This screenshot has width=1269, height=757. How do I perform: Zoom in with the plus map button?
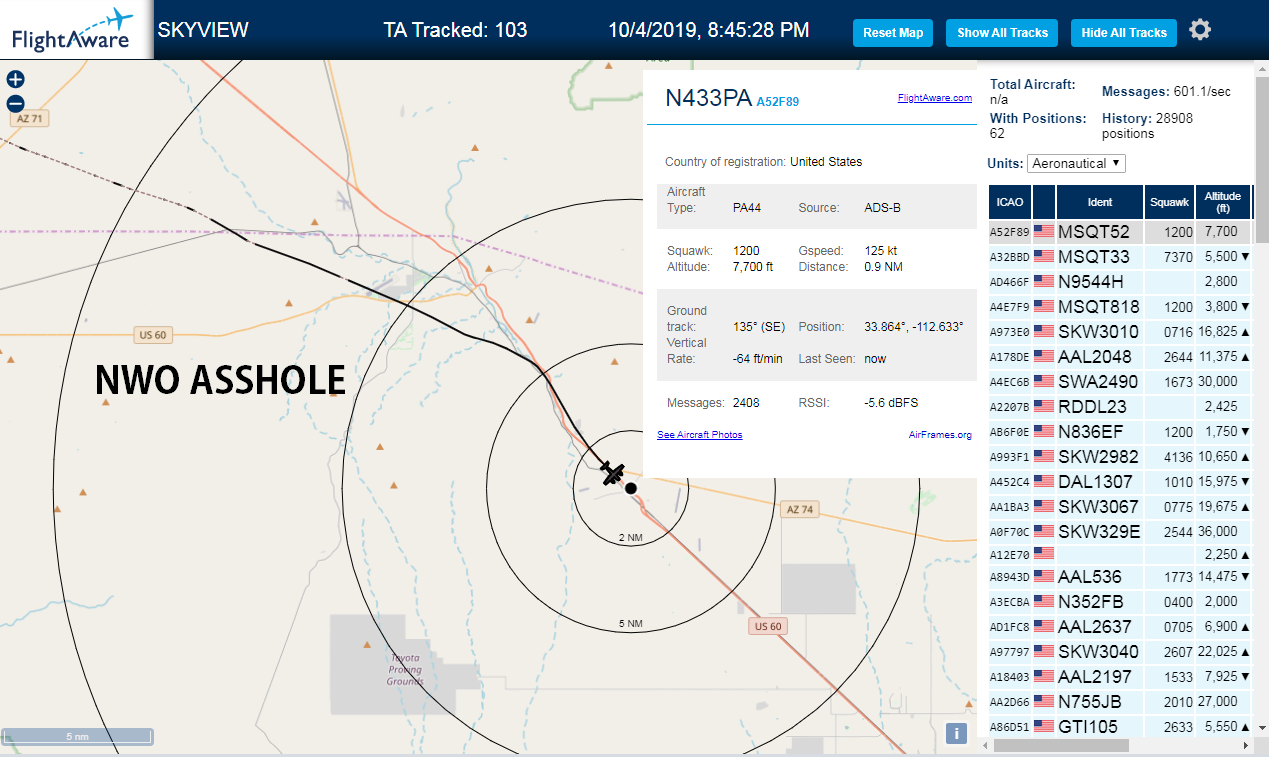[15, 79]
